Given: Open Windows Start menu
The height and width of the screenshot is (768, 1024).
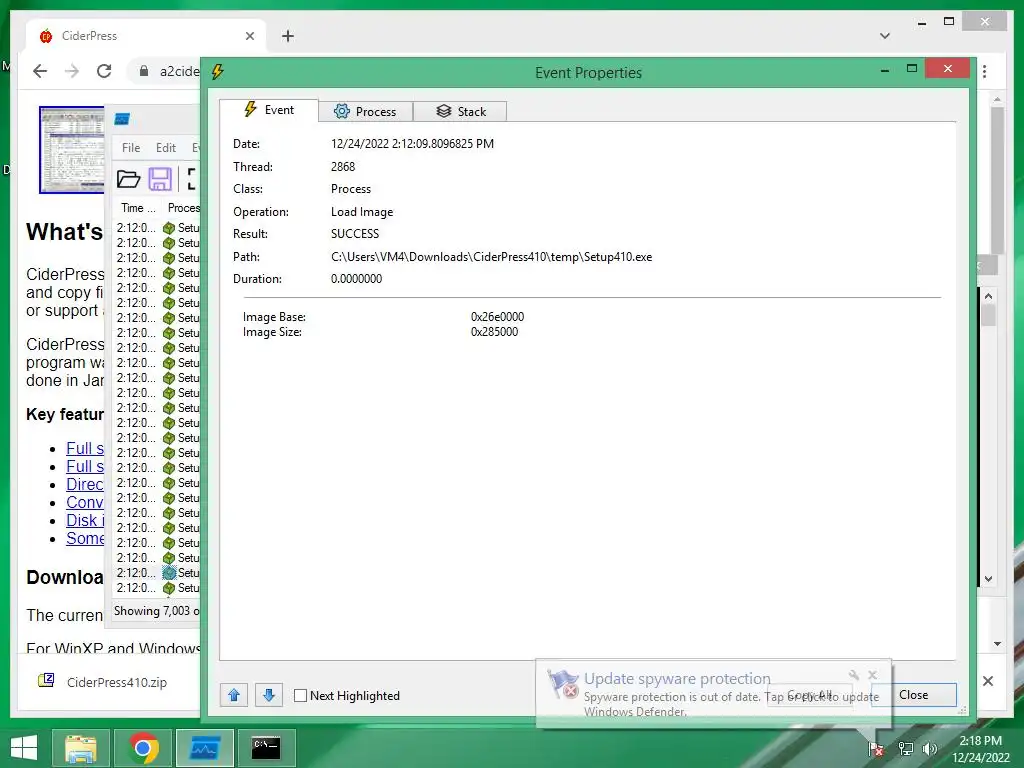Looking at the screenshot, I should (x=24, y=748).
